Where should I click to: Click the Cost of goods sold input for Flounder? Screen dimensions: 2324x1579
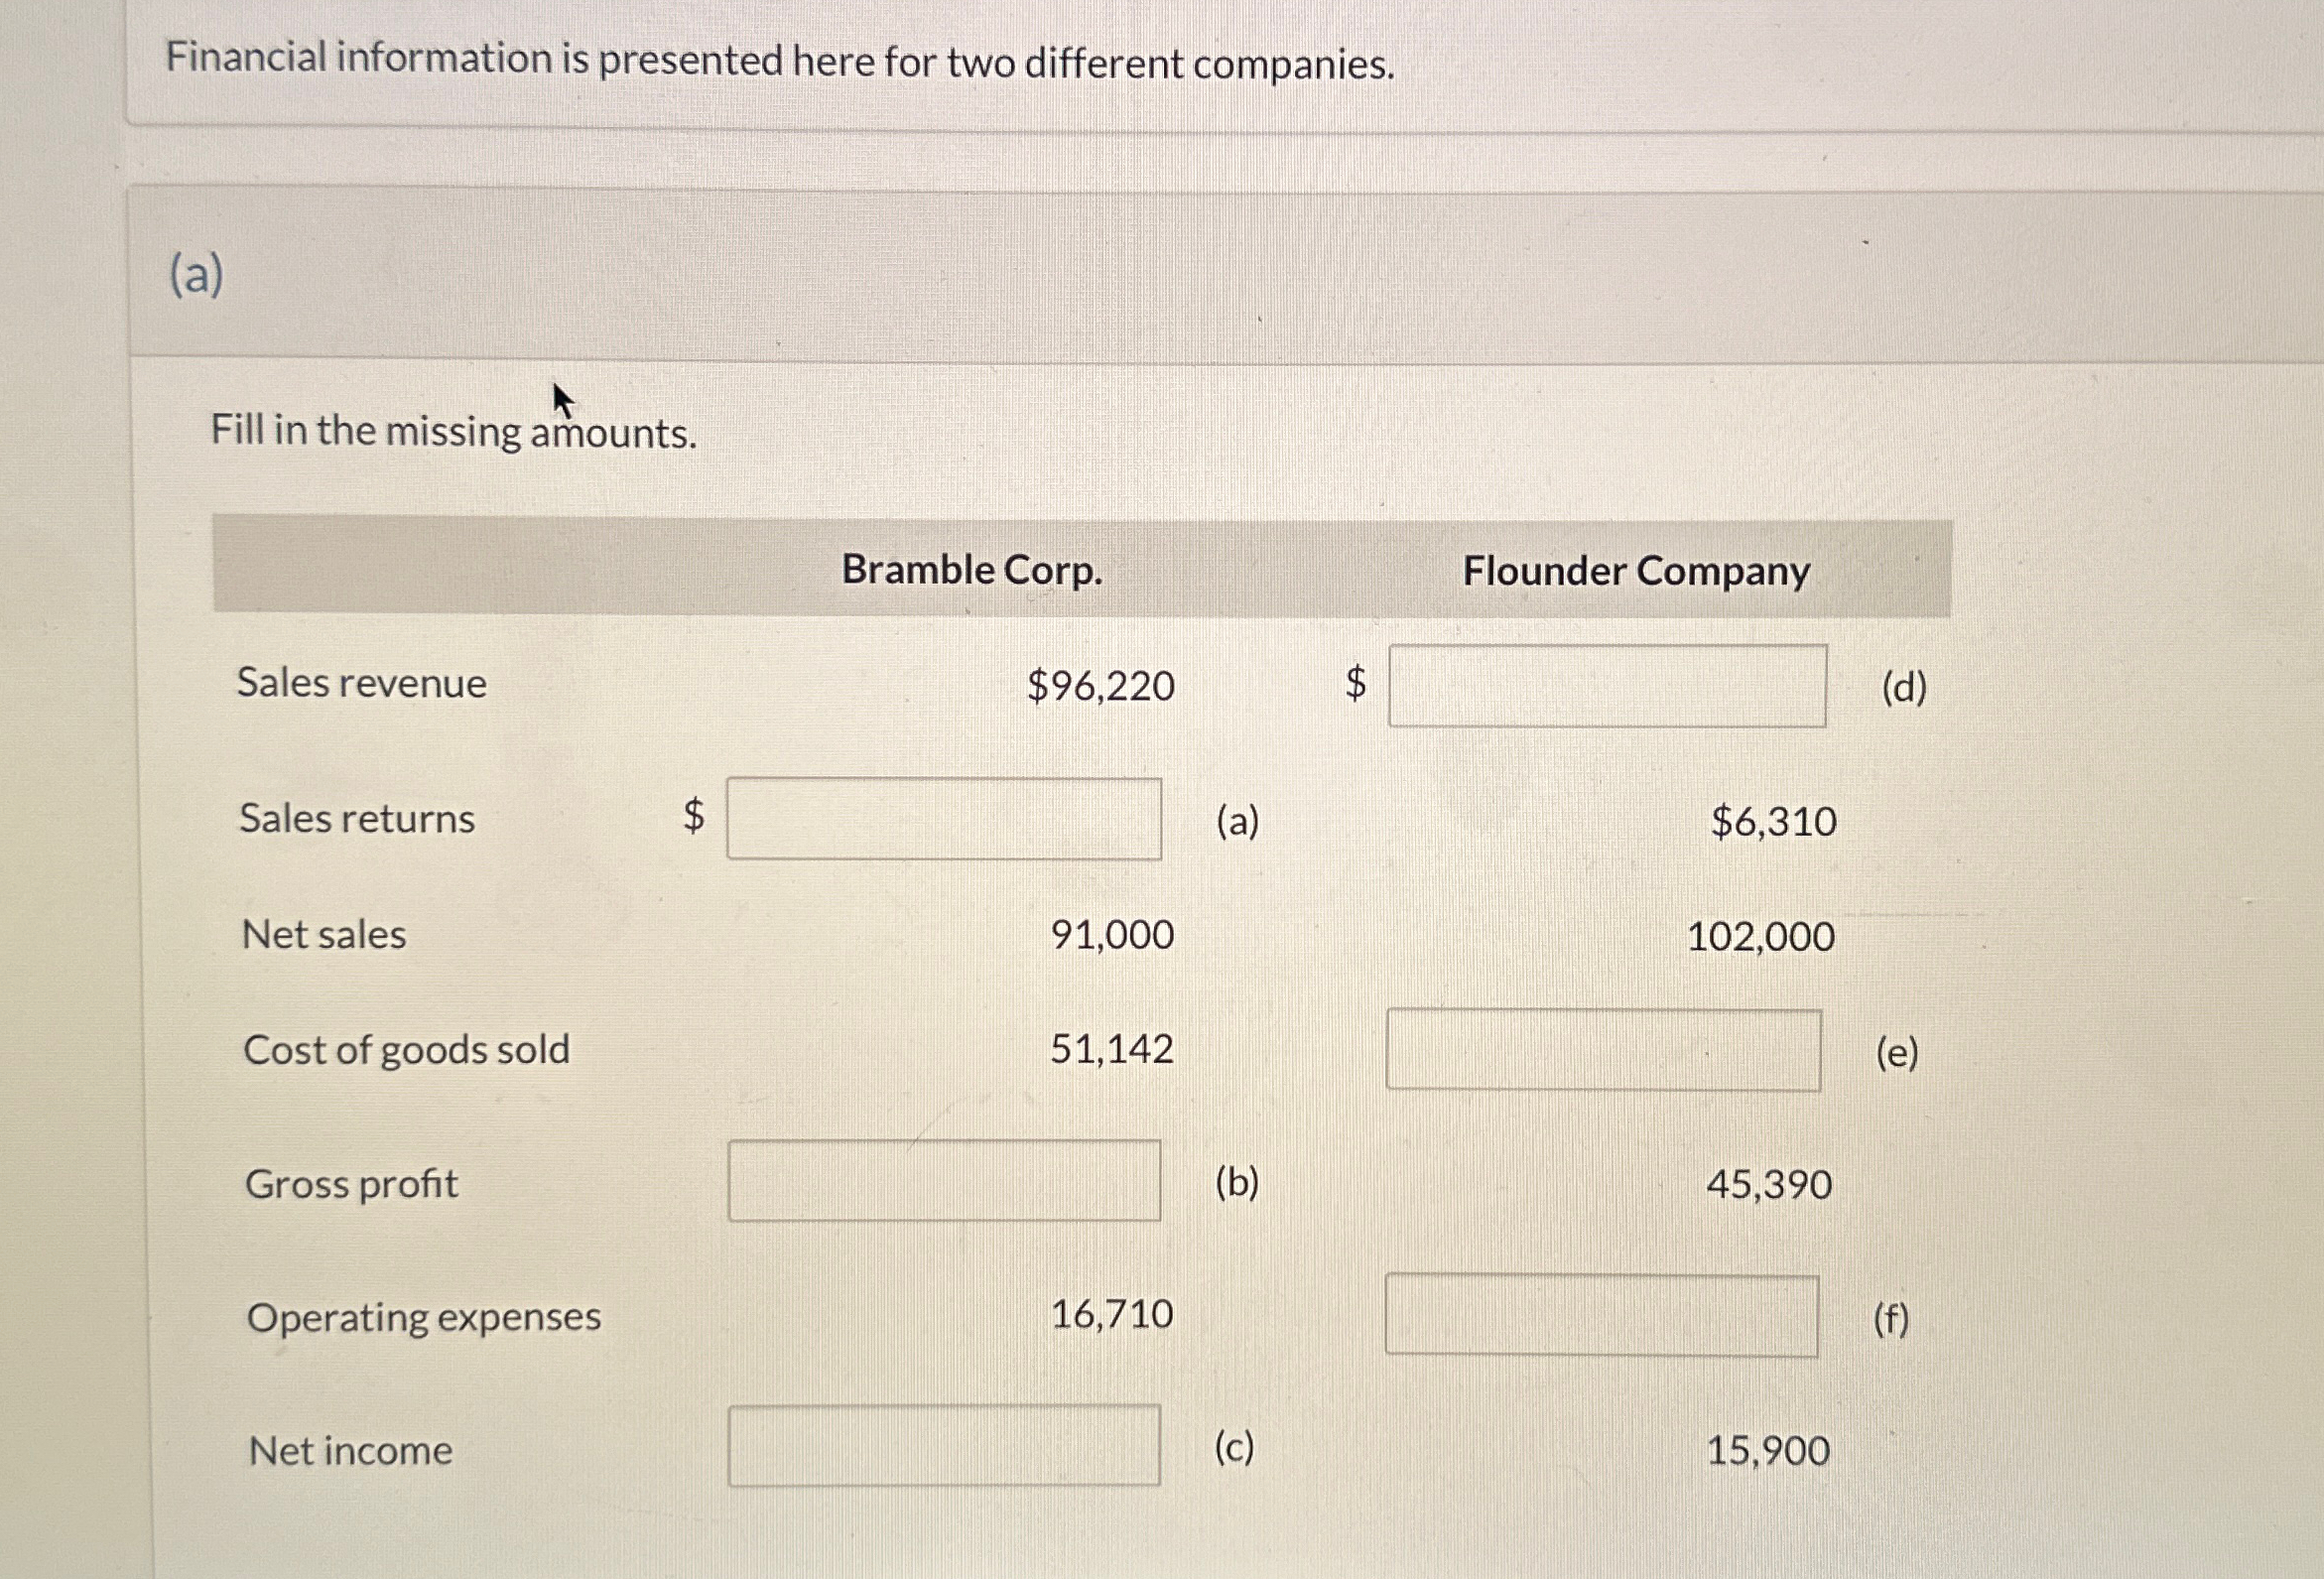1605,1052
